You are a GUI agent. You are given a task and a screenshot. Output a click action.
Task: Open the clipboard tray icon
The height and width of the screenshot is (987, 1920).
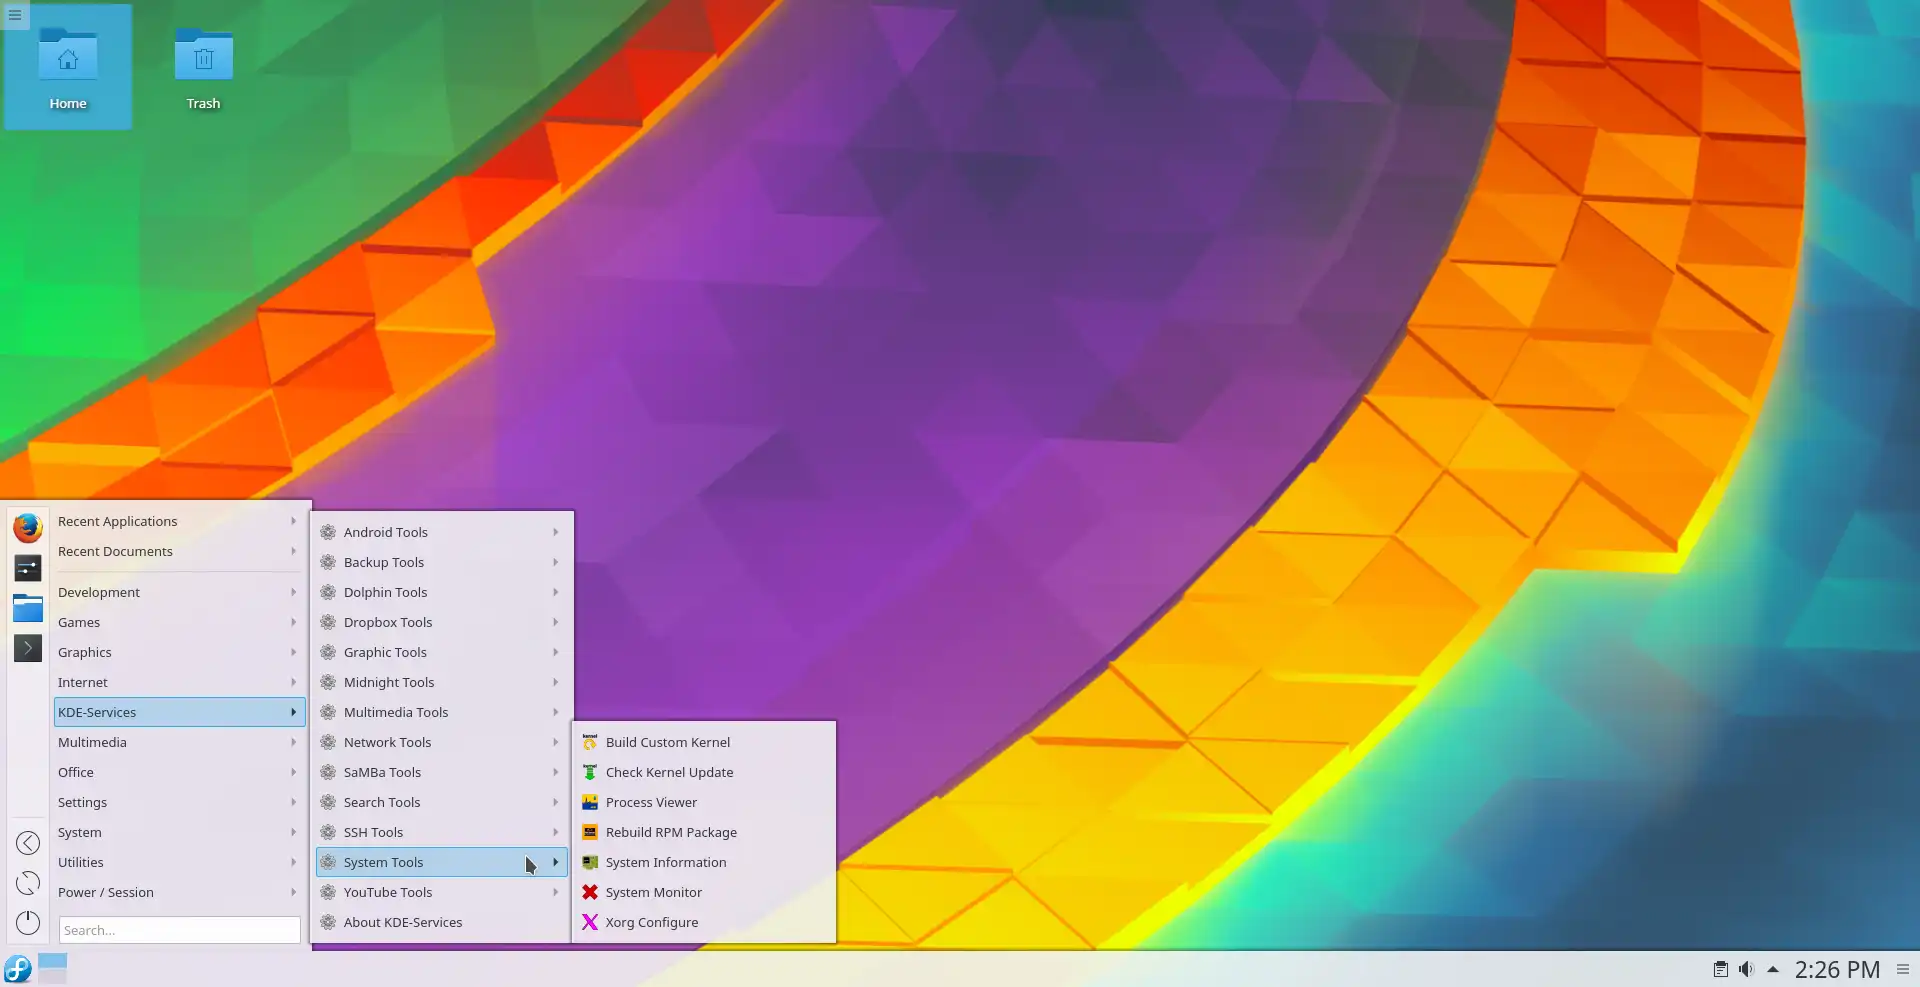[1721, 969]
